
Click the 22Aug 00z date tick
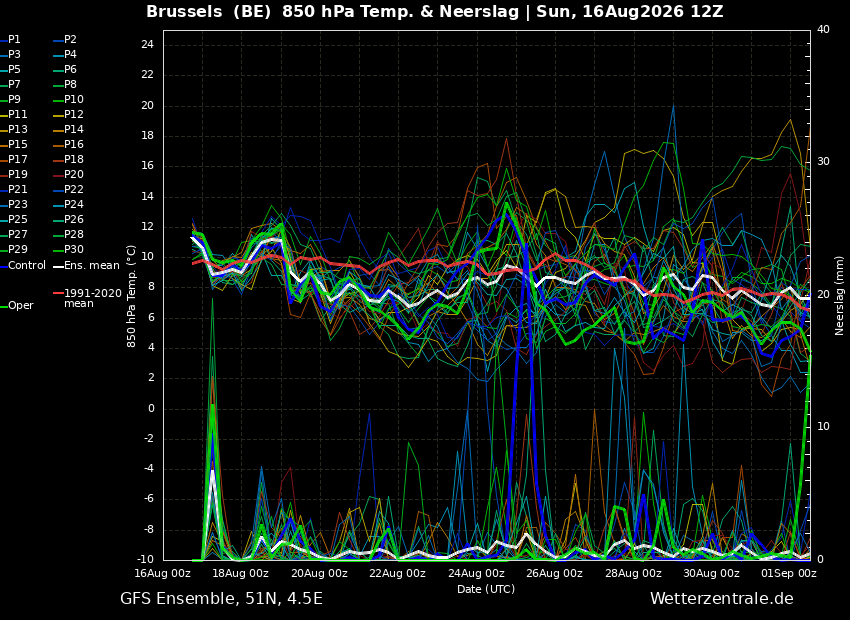tap(398, 573)
